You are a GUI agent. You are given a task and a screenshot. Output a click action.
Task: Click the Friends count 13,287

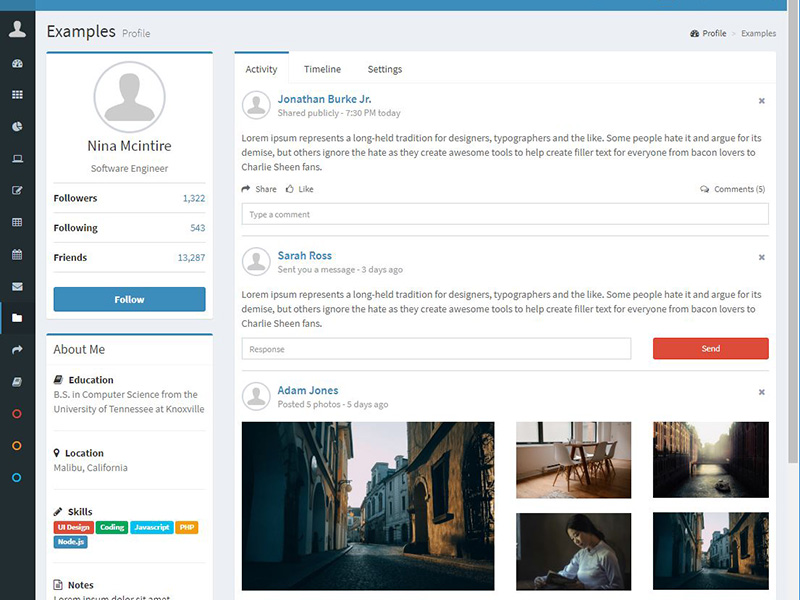pos(191,258)
